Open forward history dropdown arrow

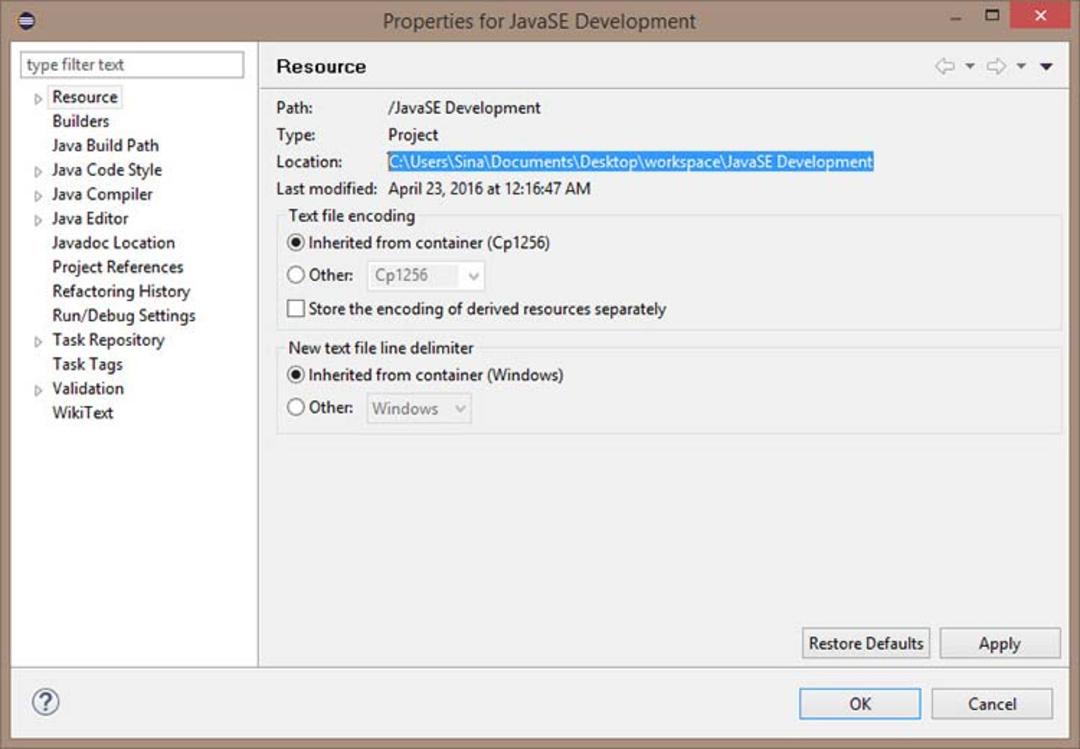pyautogui.click(x=1021, y=66)
